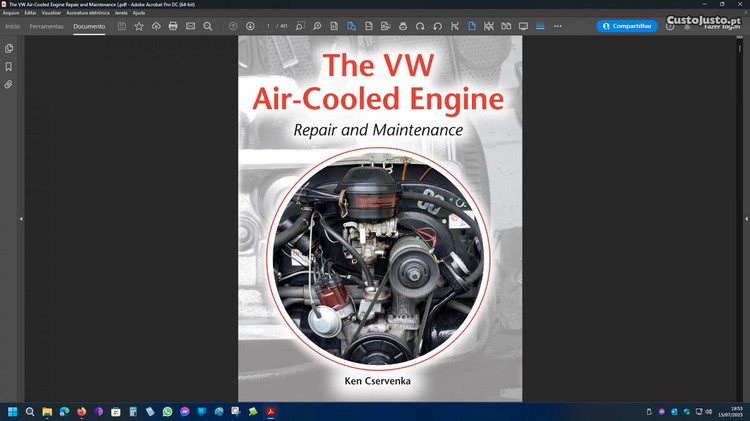Open the magnifier search tool
Viewport: 750px width, 421px height.
click(208, 26)
